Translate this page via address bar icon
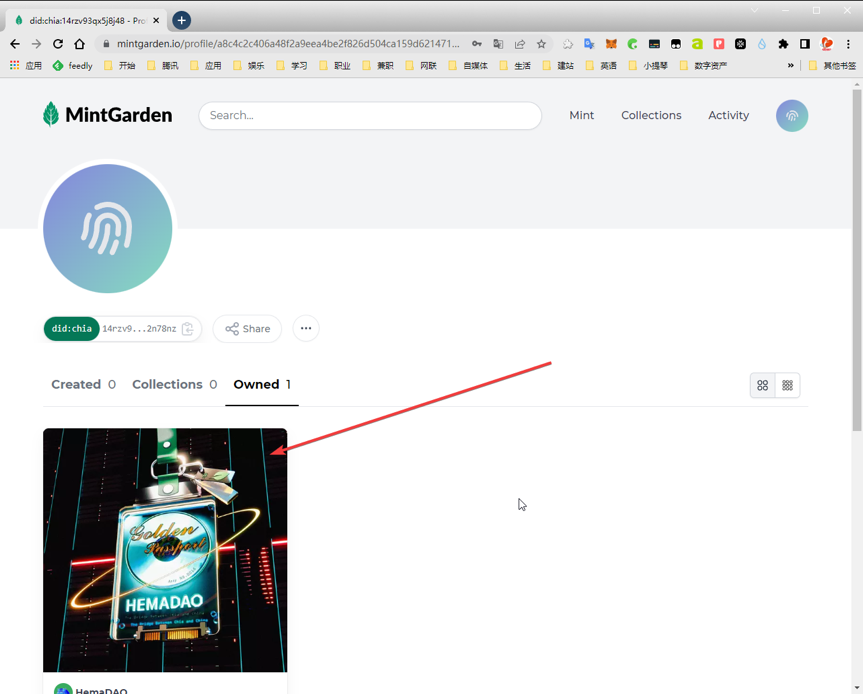The width and height of the screenshot is (863, 694). click(x=498, y=44)
